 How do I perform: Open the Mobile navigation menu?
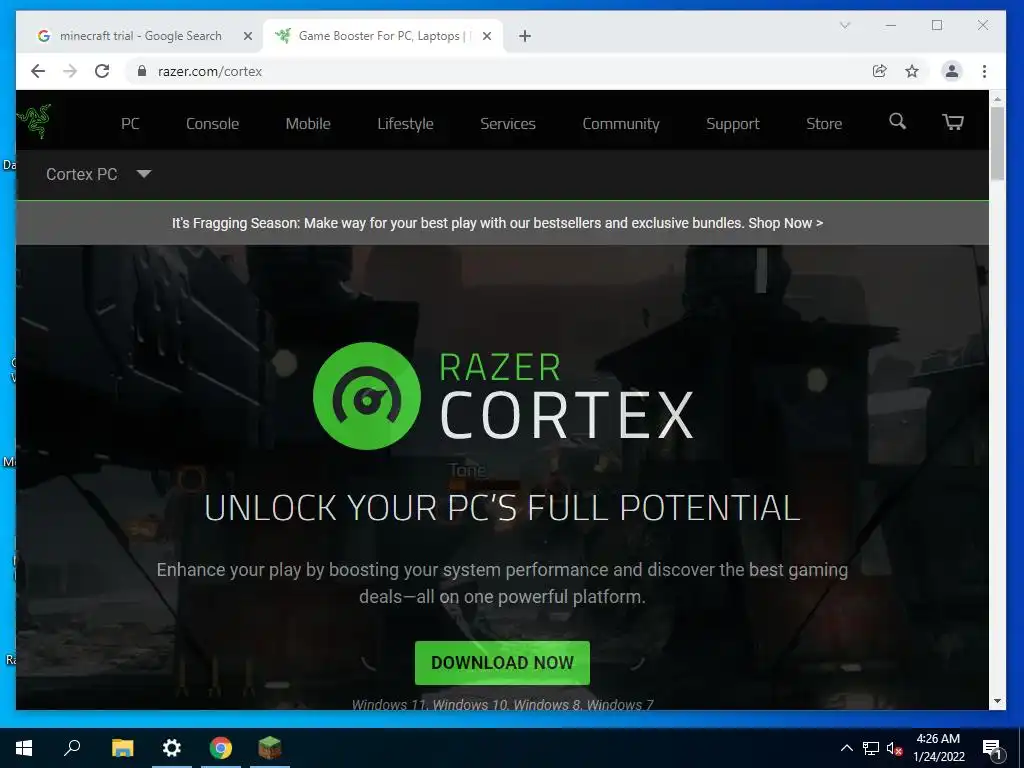pyautogui.click(x=308, y=123)
